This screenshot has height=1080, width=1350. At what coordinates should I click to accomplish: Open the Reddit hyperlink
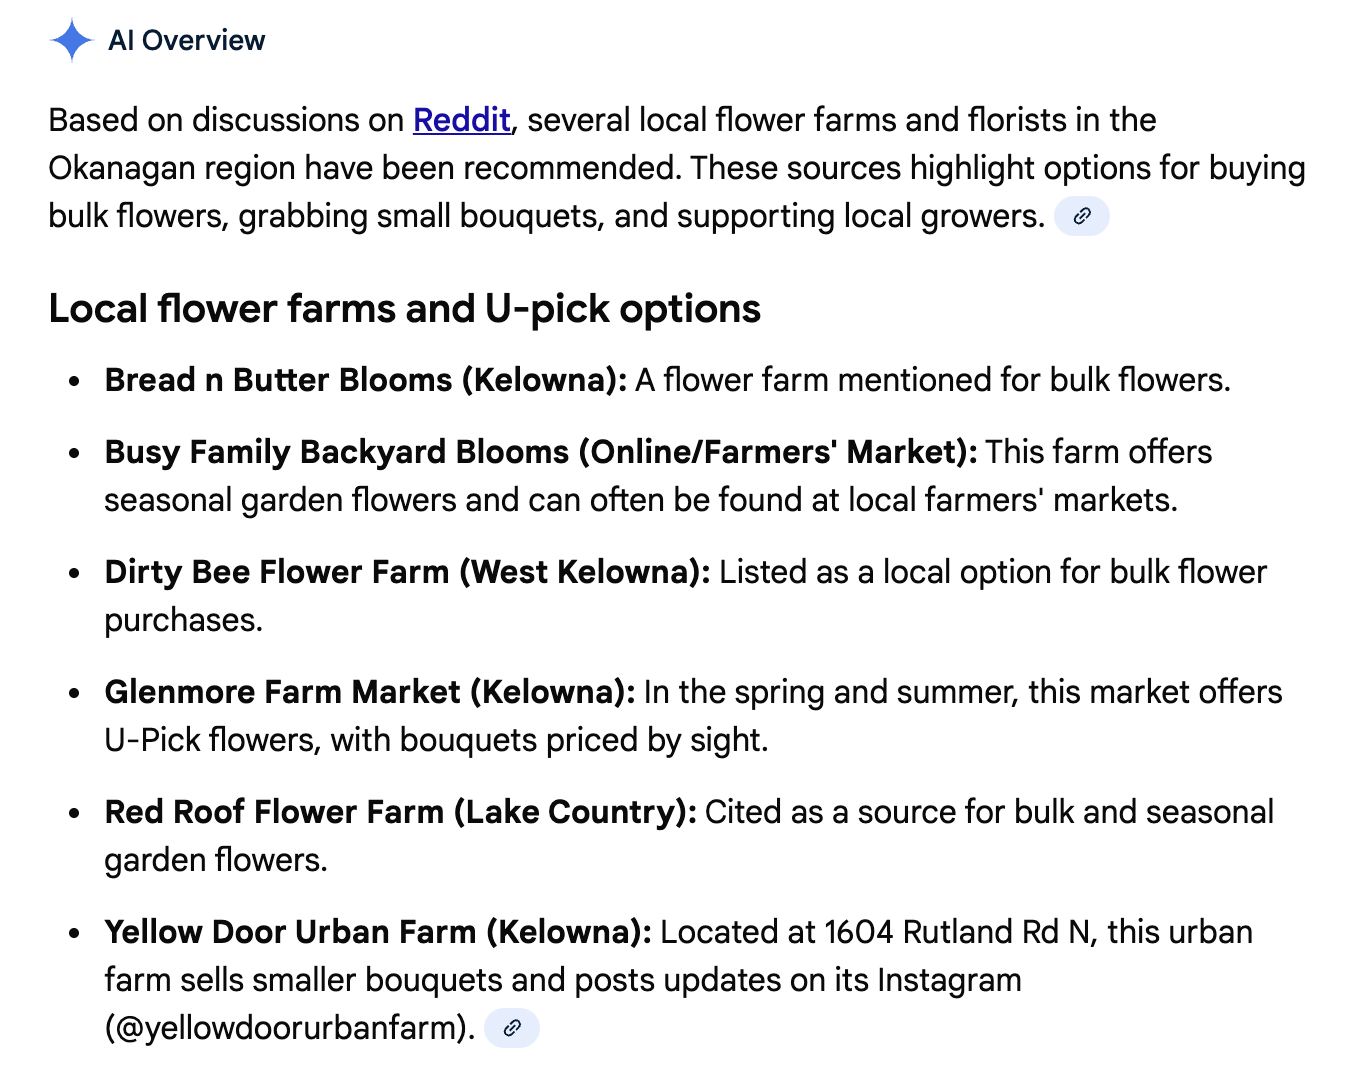tap(461, 120)
